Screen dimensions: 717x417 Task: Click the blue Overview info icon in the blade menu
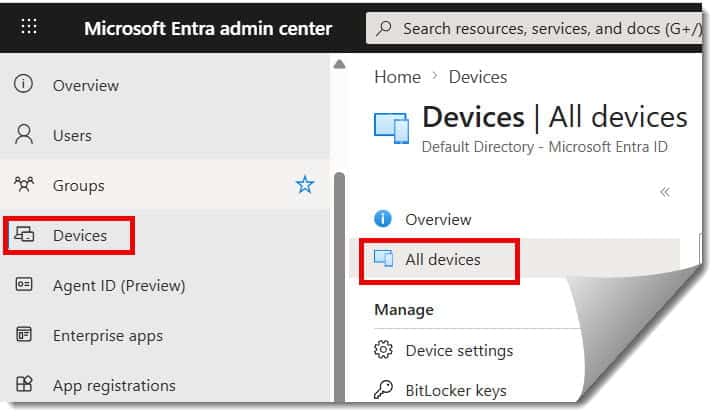click(383, 219)
